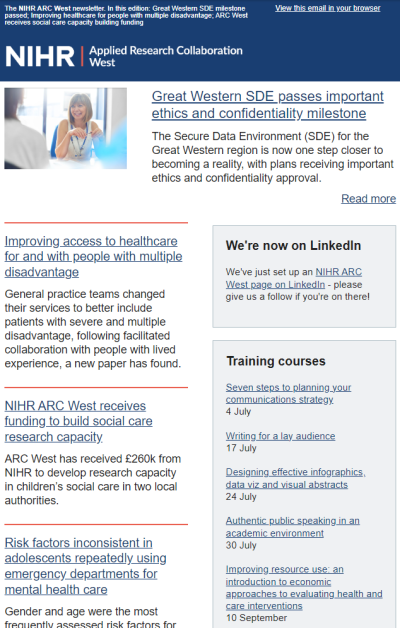Open 'NIHR ARC West receives funding' article
The height and width of the screenshot is (628, 400).
78,421
